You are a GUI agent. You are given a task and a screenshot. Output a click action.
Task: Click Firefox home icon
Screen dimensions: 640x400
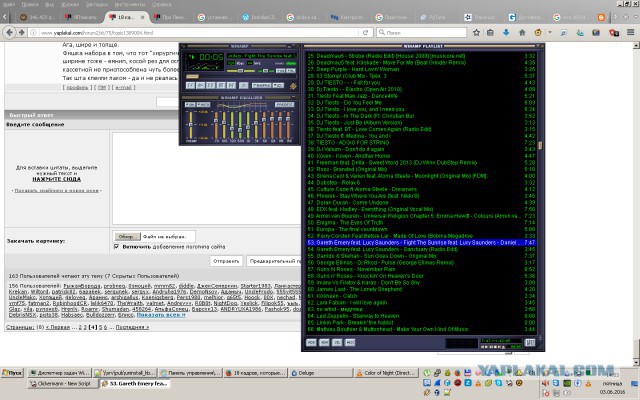522,32
